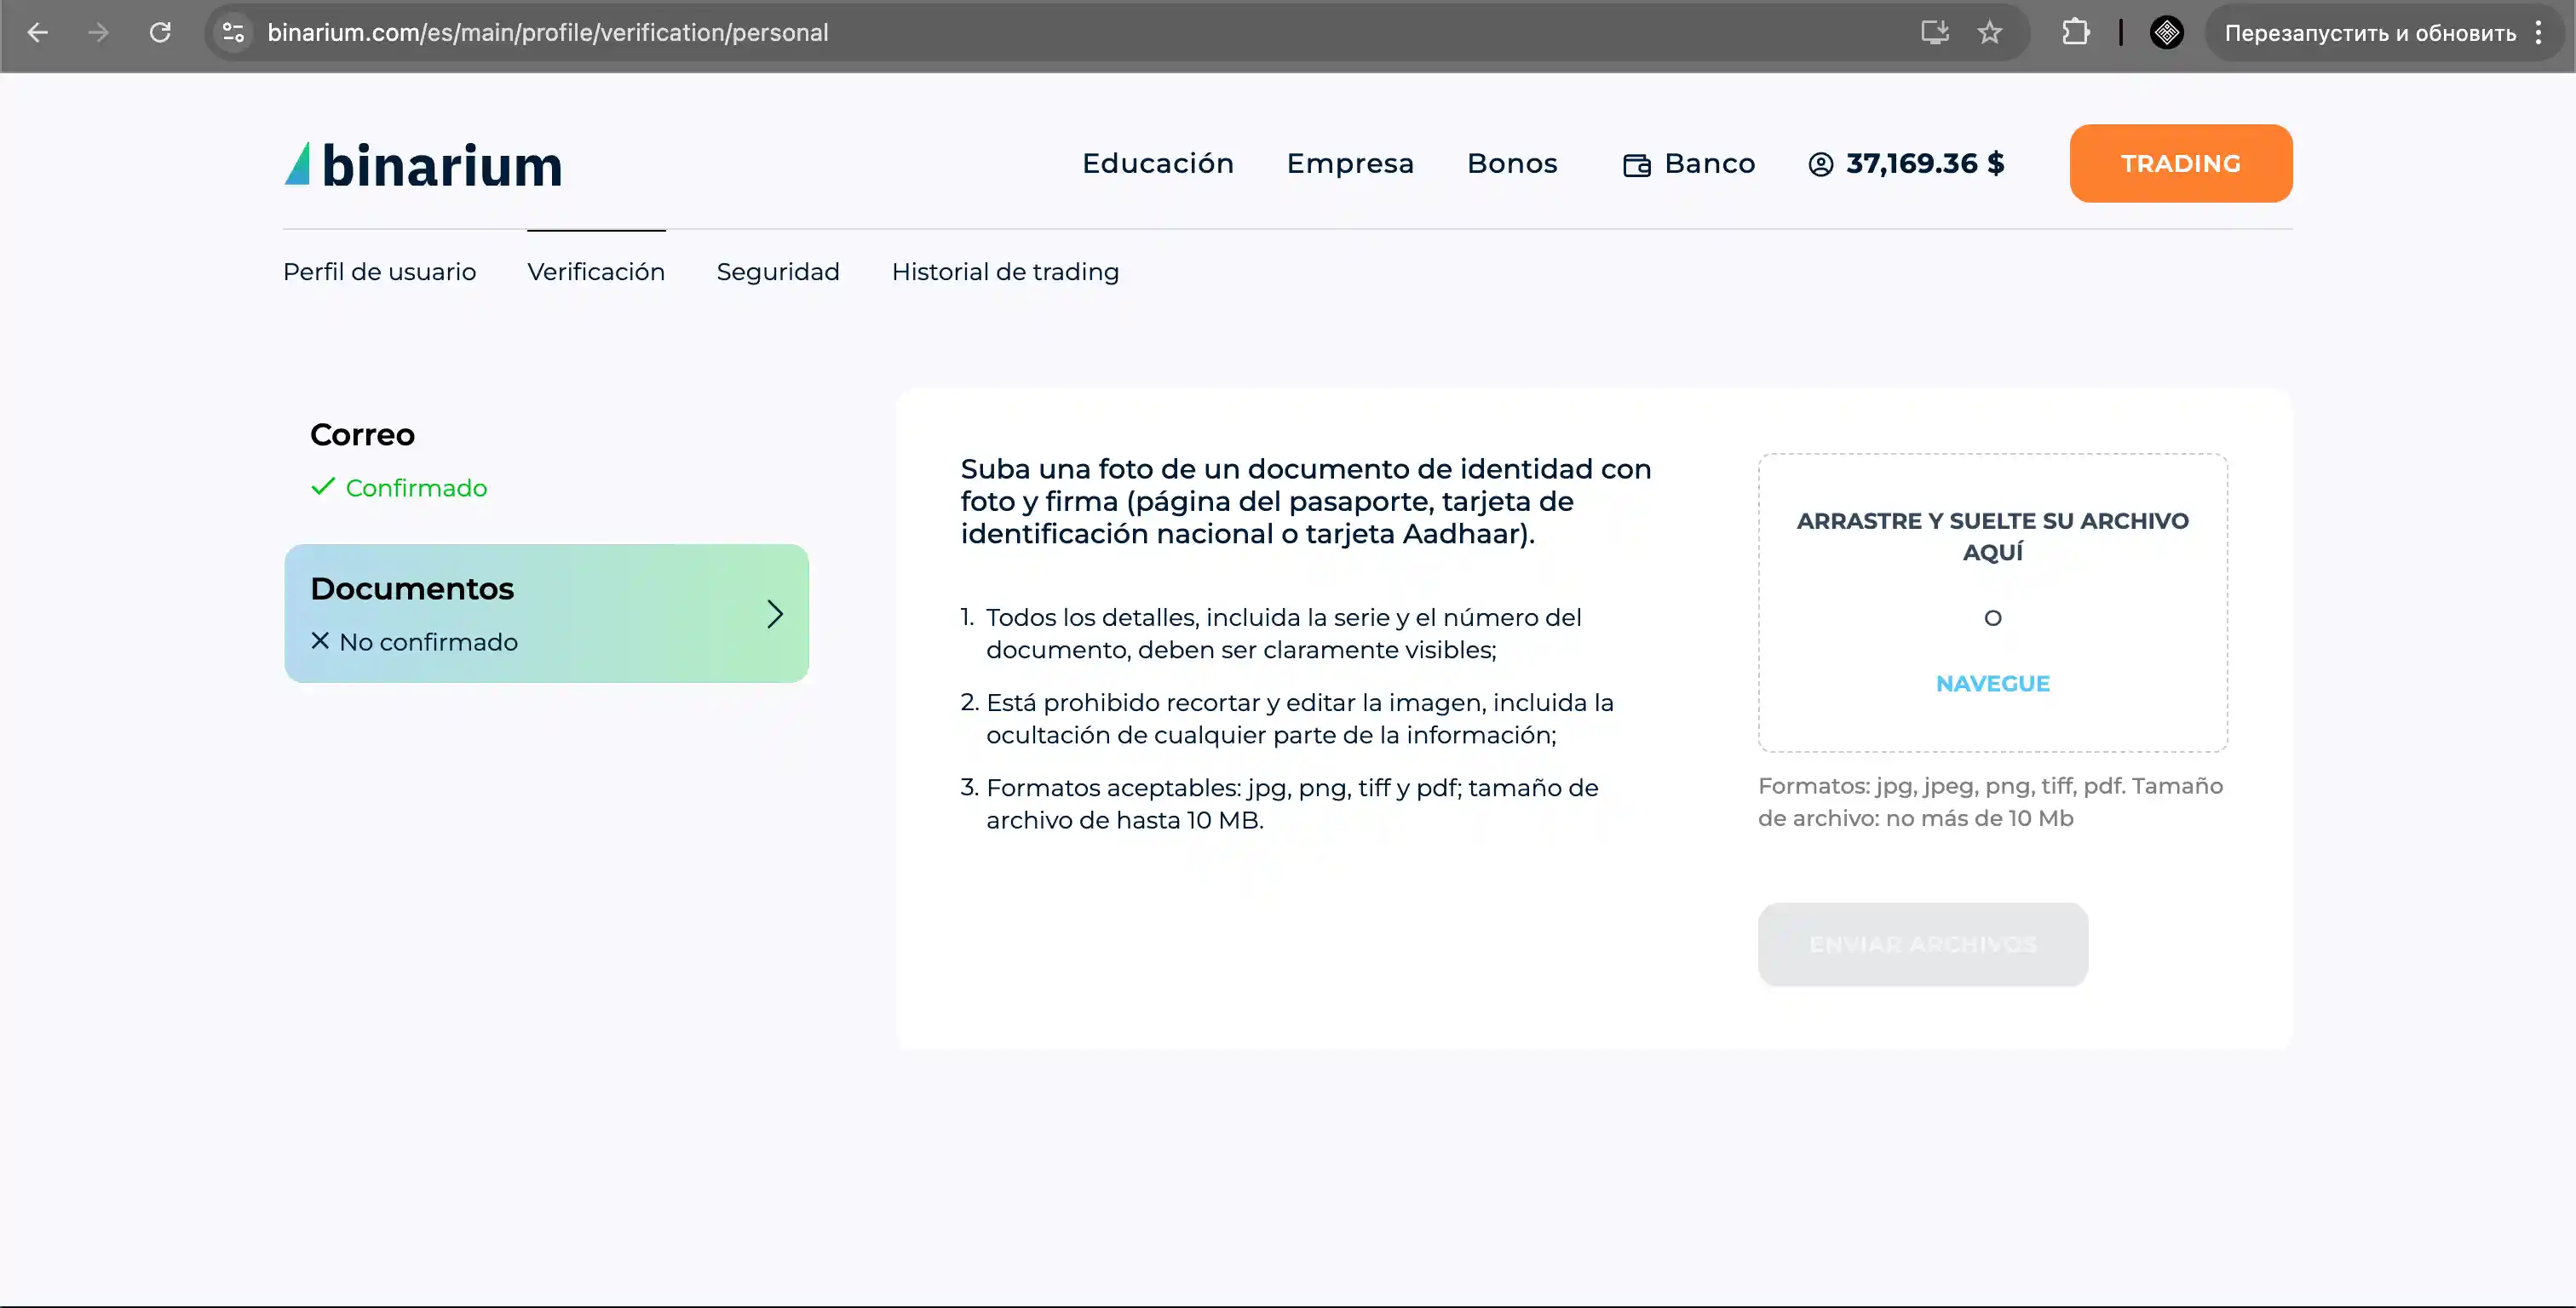Open the Empresa menu
The width and height of the screenshot is (2576, 1308).
click(x=1350, y=163)
